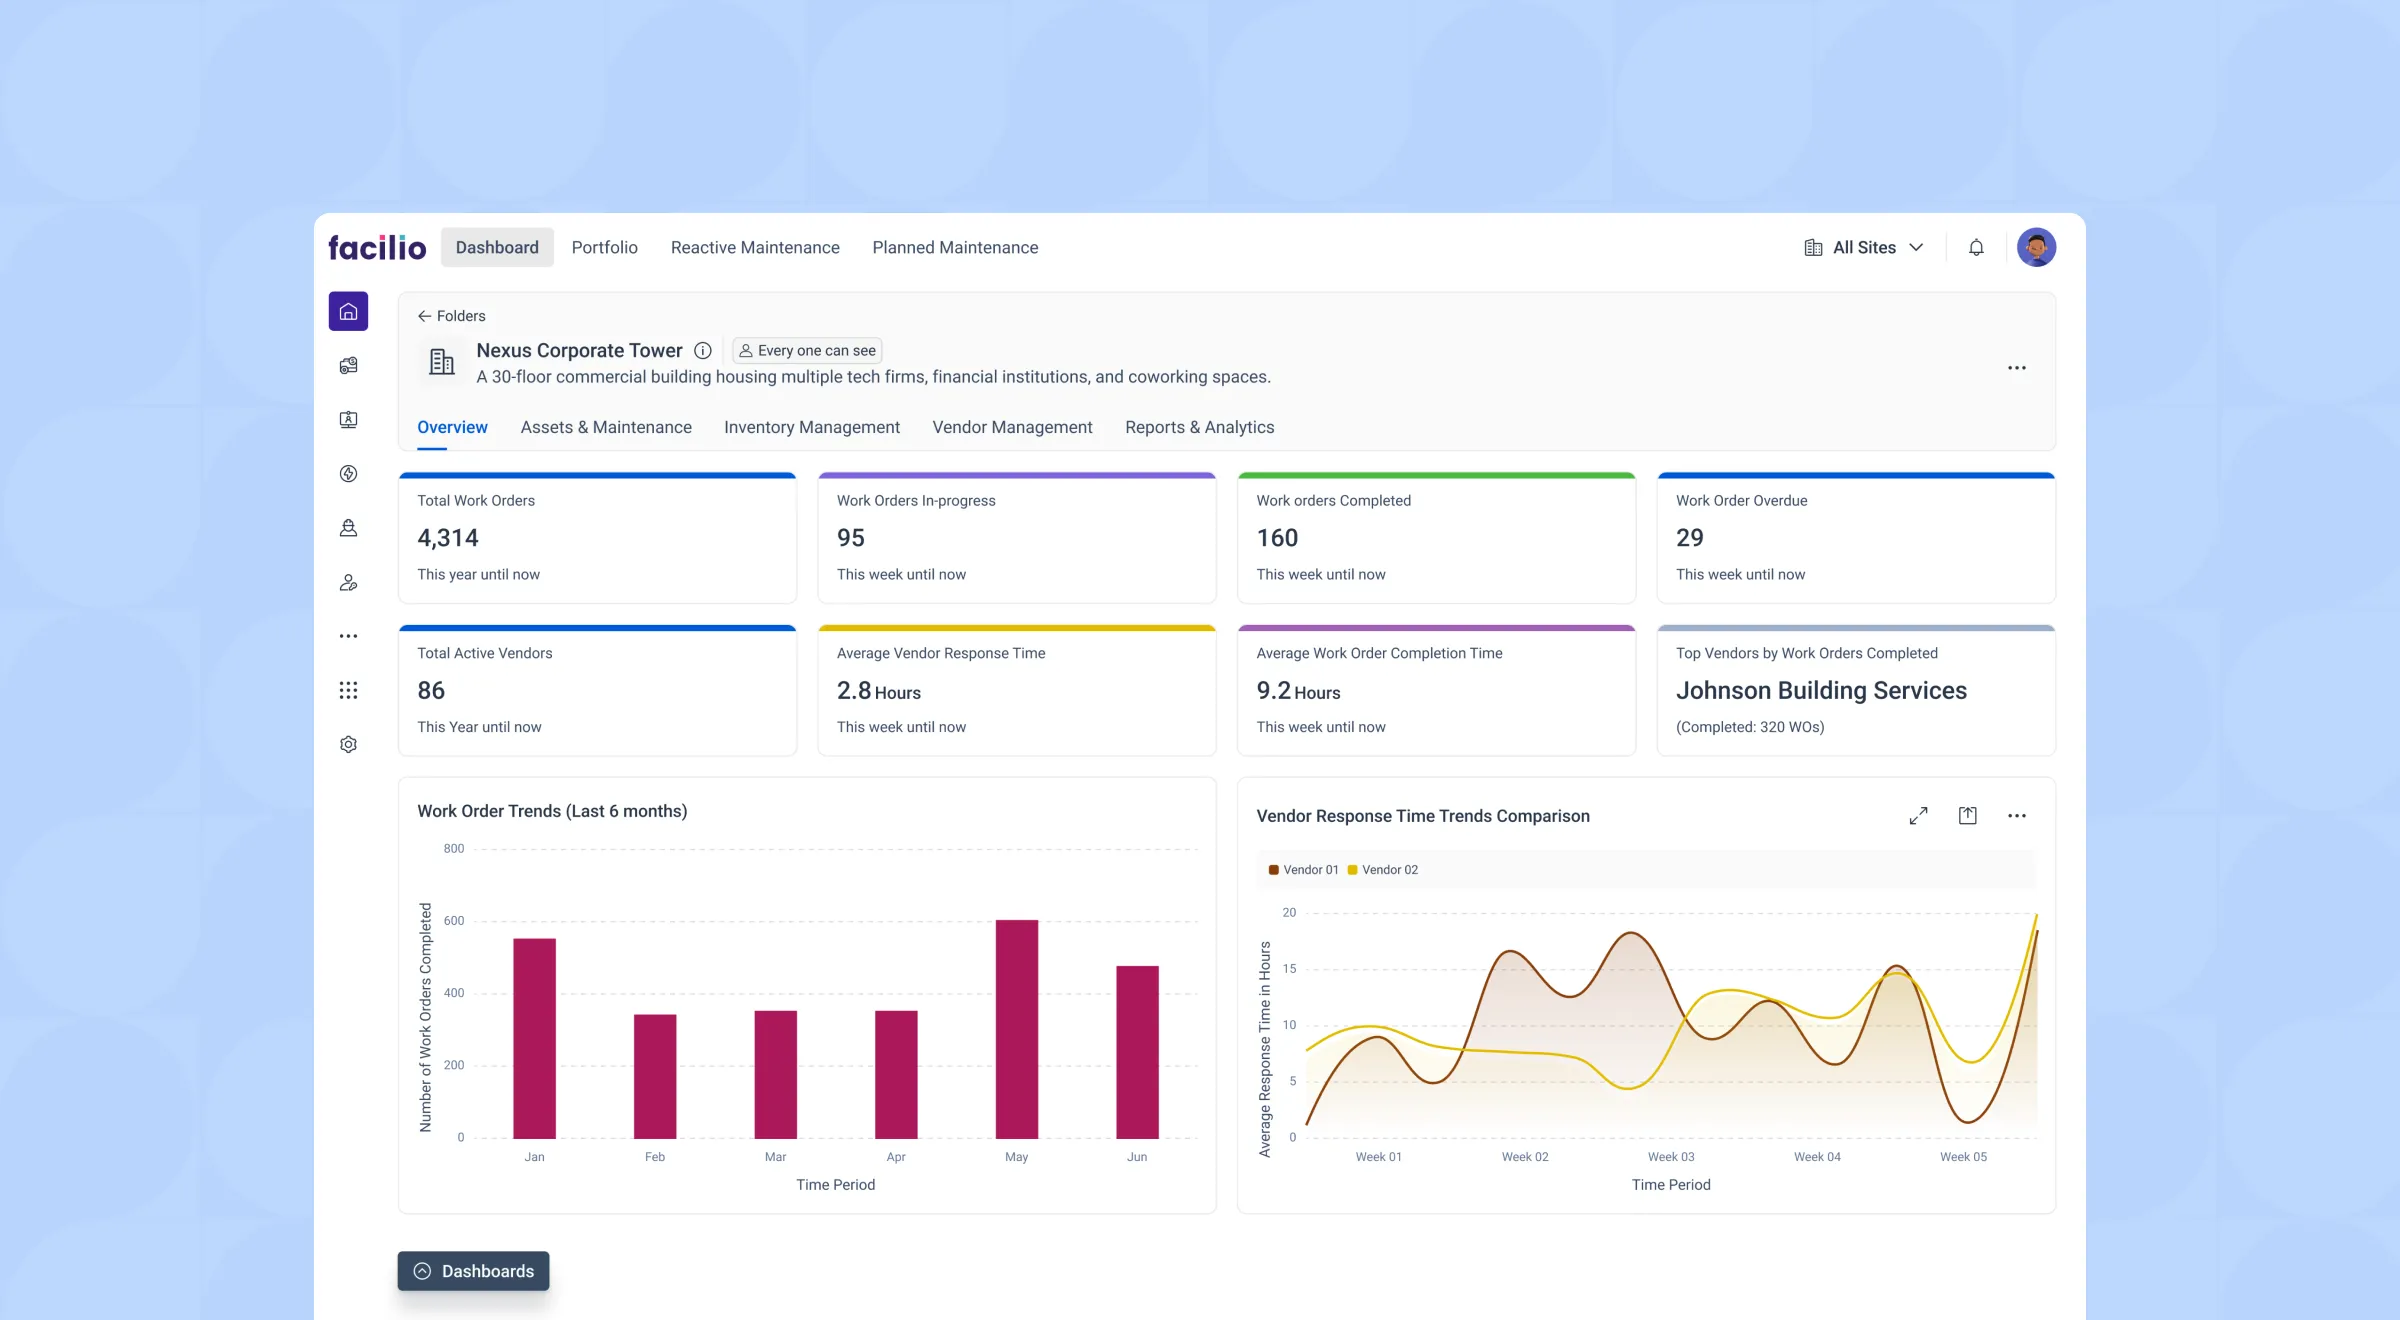Open the apps grid in the sidebar

(348, 690)
